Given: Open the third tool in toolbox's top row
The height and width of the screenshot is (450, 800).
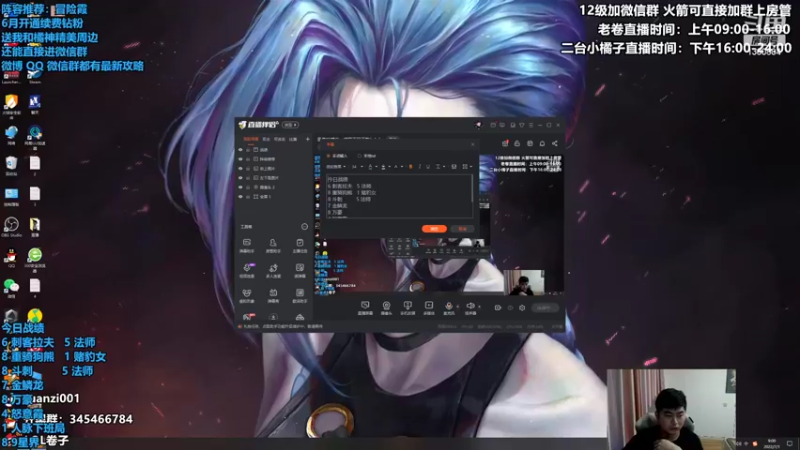Looking at the screenshot, I should [x=299, y=245].
